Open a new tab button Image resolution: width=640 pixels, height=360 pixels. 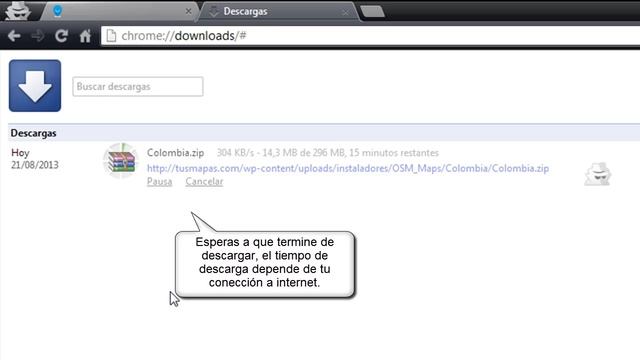[372, 11]
